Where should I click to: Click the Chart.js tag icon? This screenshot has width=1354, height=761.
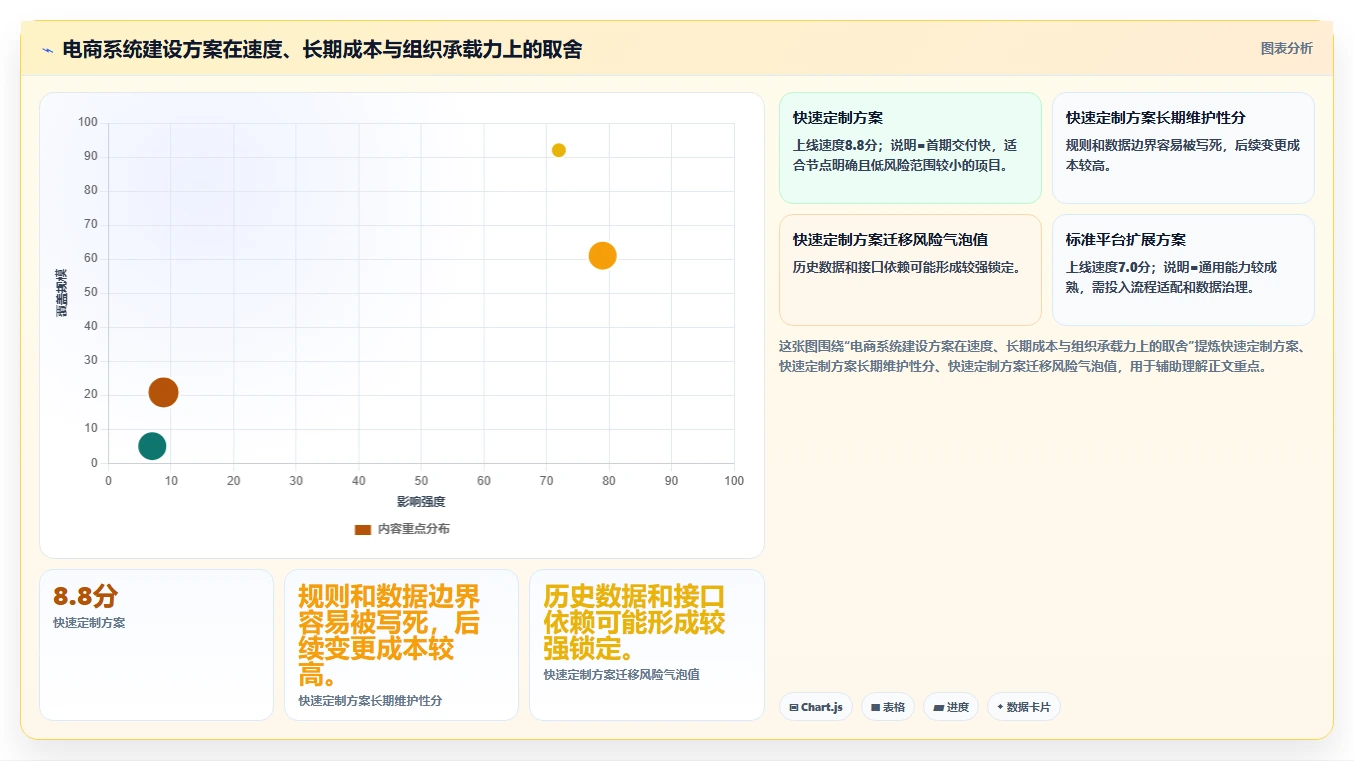794,707
